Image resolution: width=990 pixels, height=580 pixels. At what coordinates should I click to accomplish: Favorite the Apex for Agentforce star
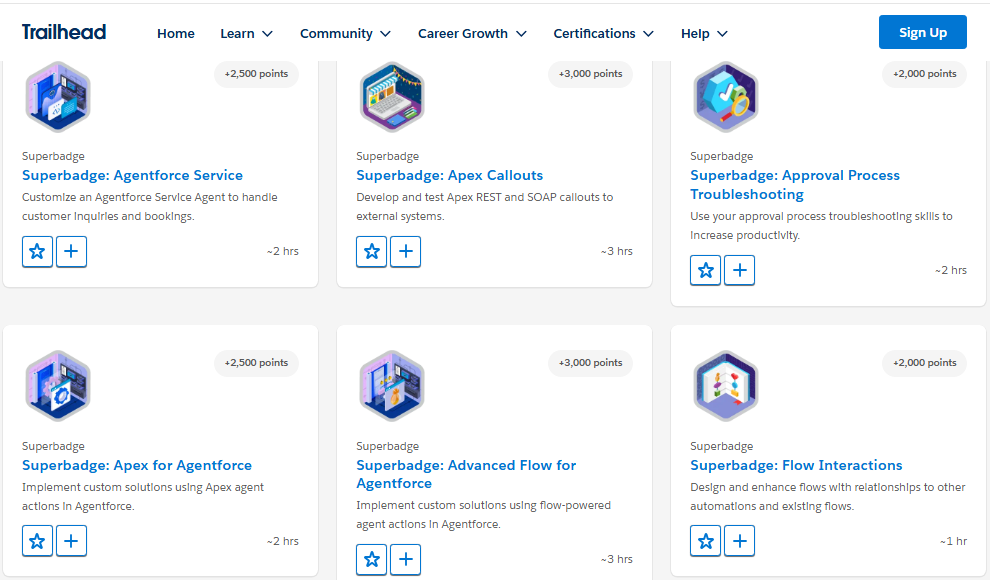37,541
